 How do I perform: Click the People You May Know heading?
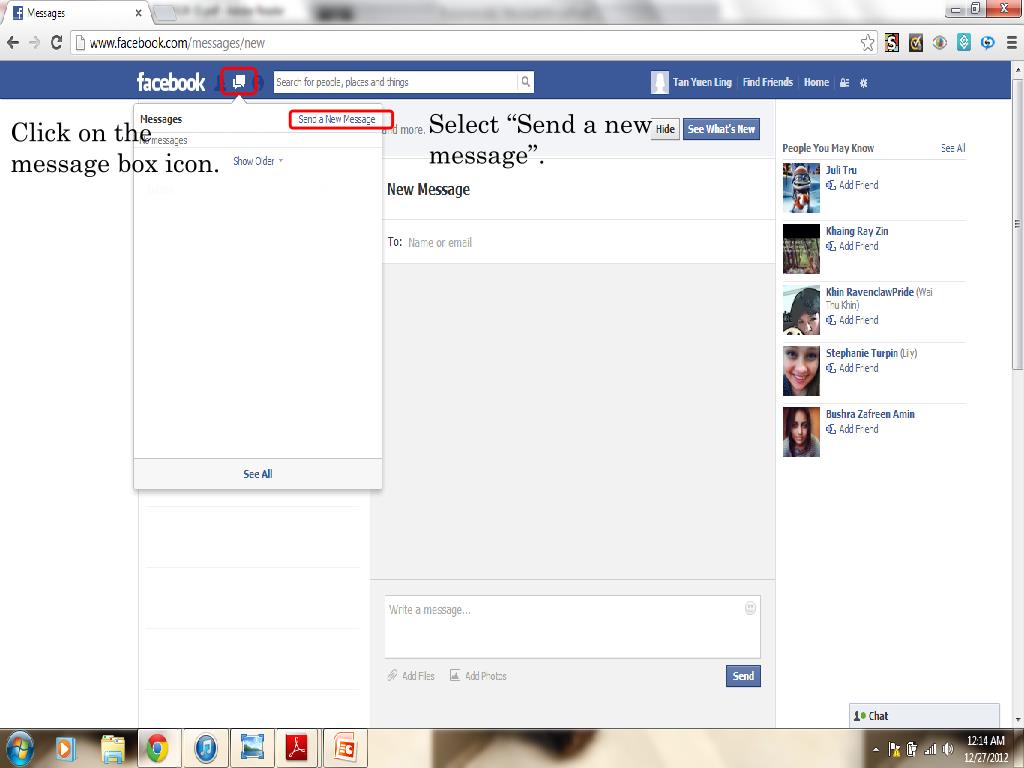[x=828, y=148]
